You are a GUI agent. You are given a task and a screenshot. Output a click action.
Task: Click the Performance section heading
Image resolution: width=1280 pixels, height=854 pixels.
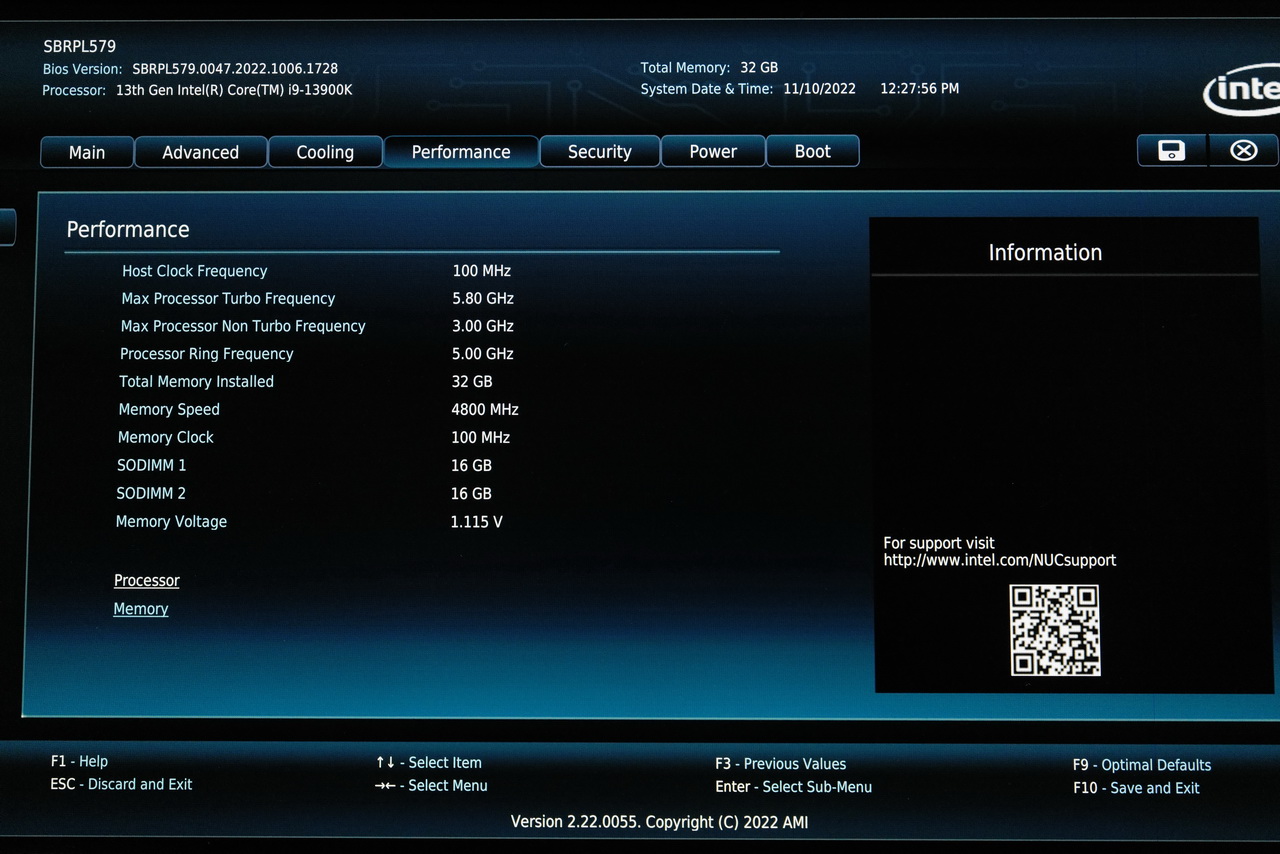[x=128, y=229]
